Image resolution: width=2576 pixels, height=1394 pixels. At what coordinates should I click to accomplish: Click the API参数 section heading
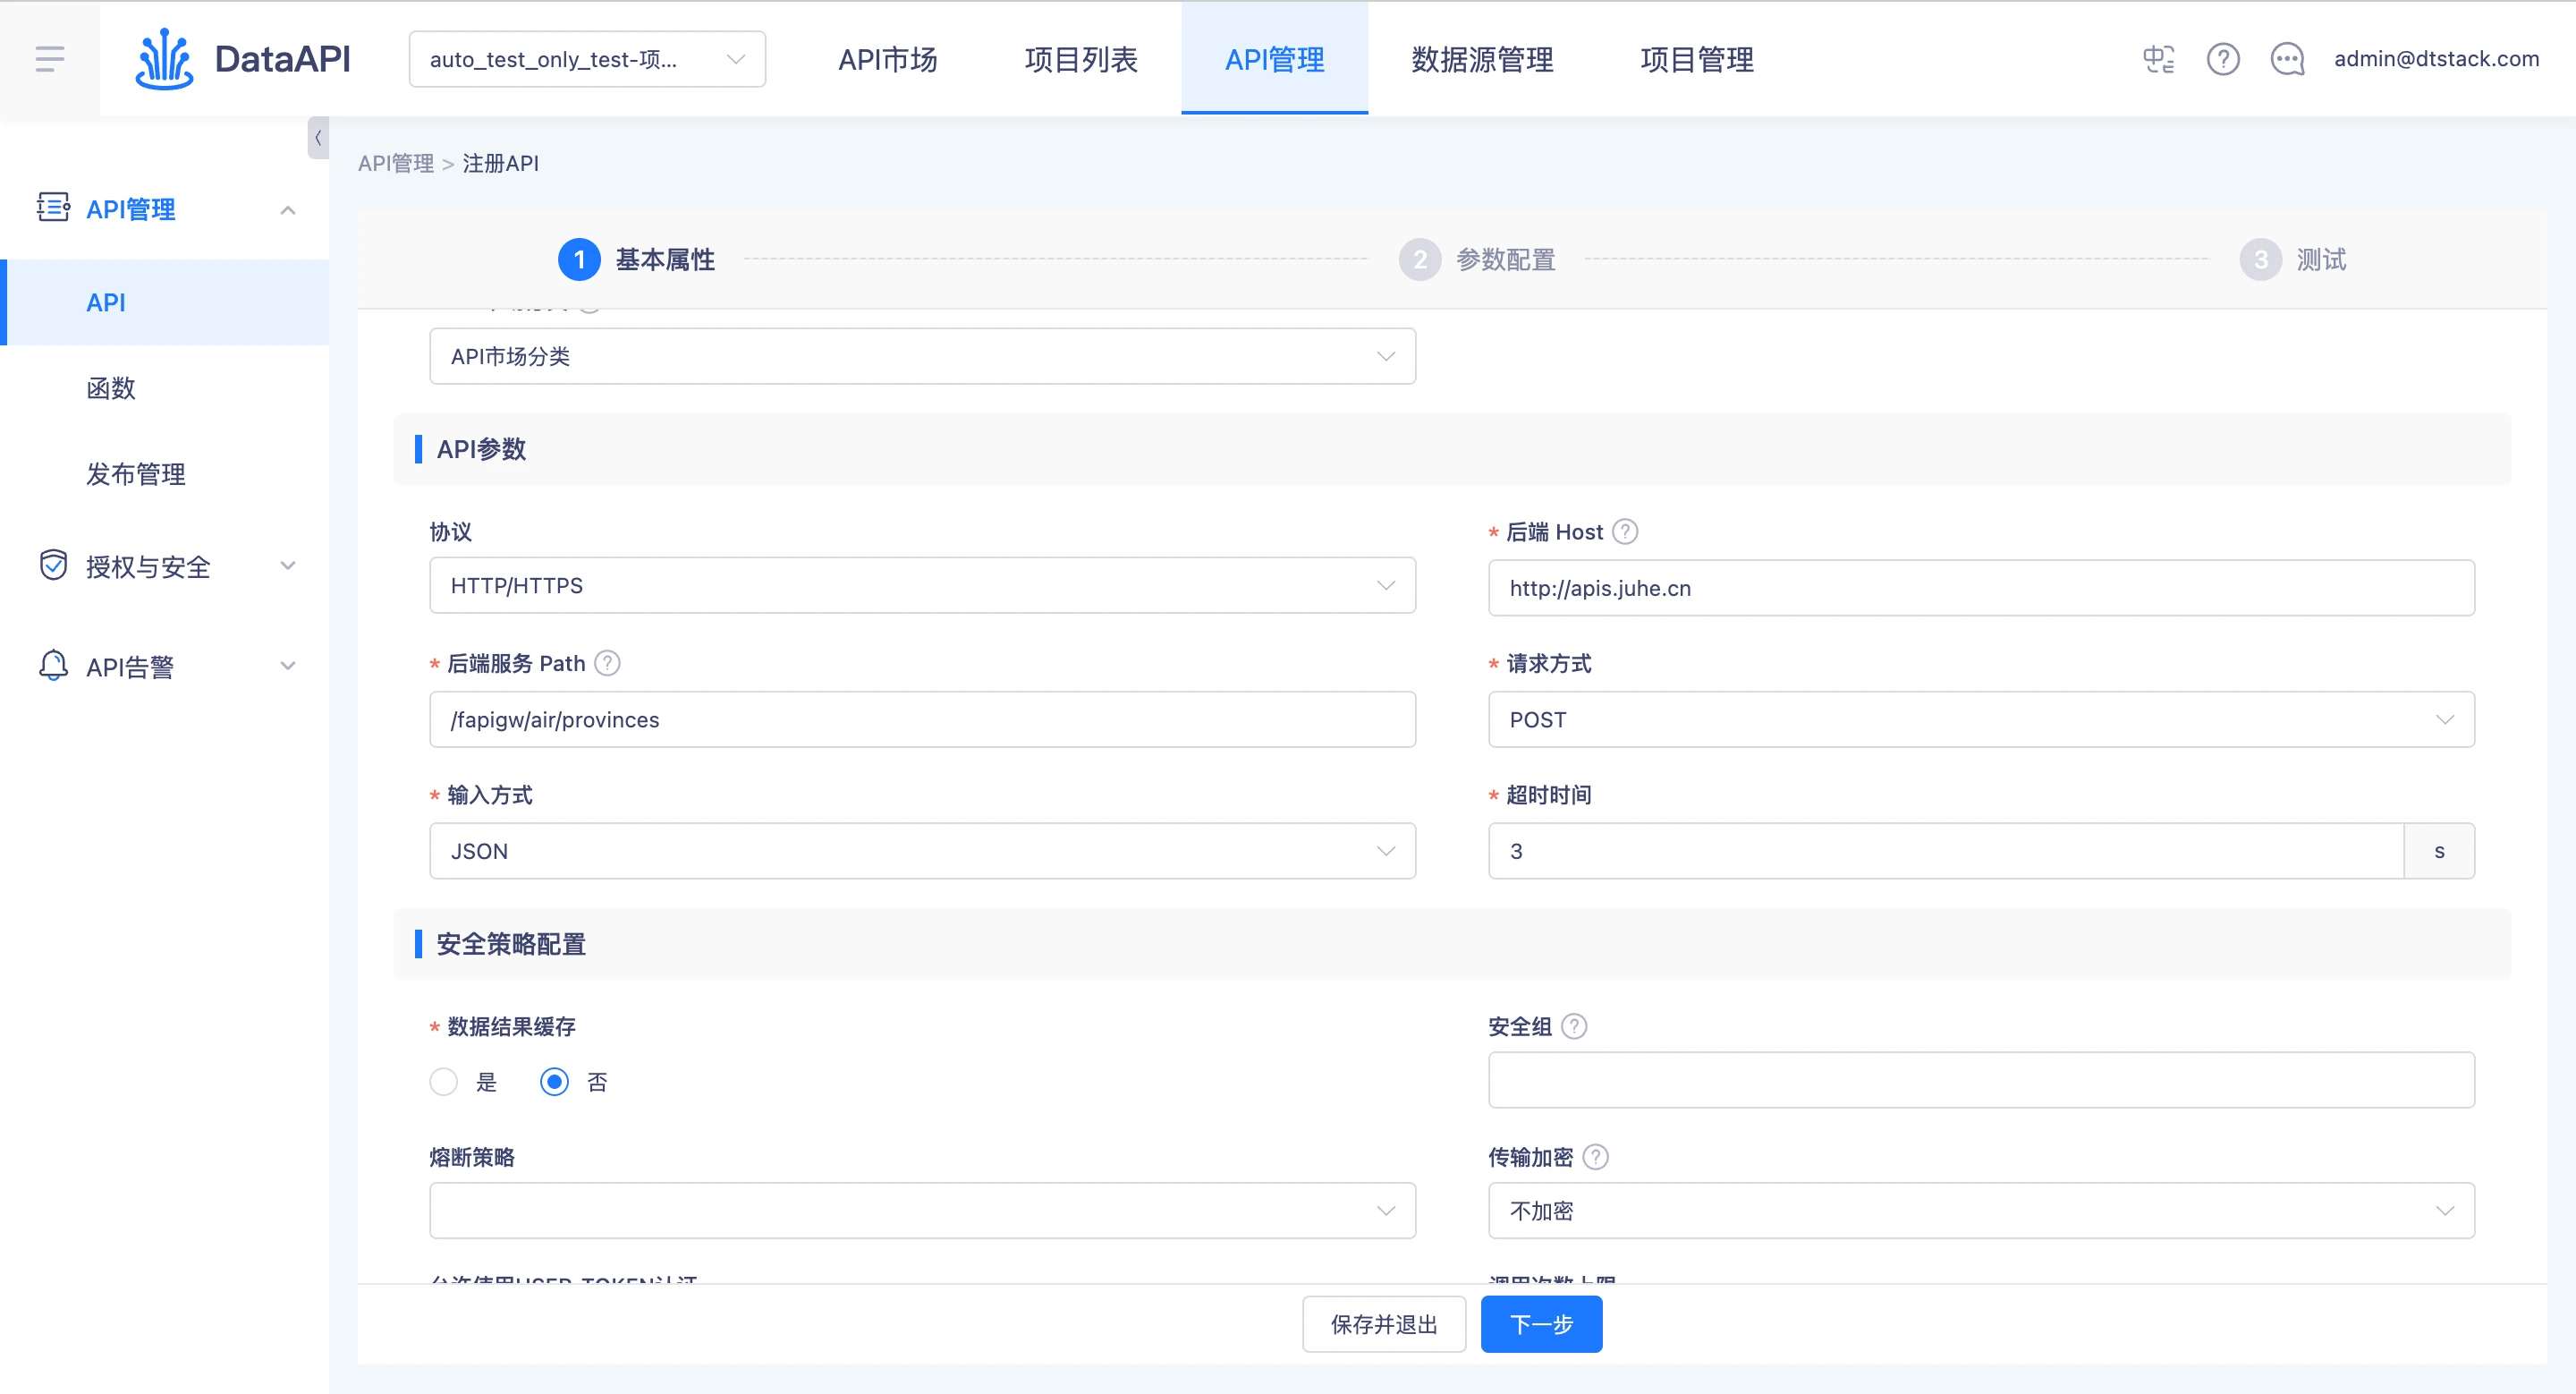point(481,449)
